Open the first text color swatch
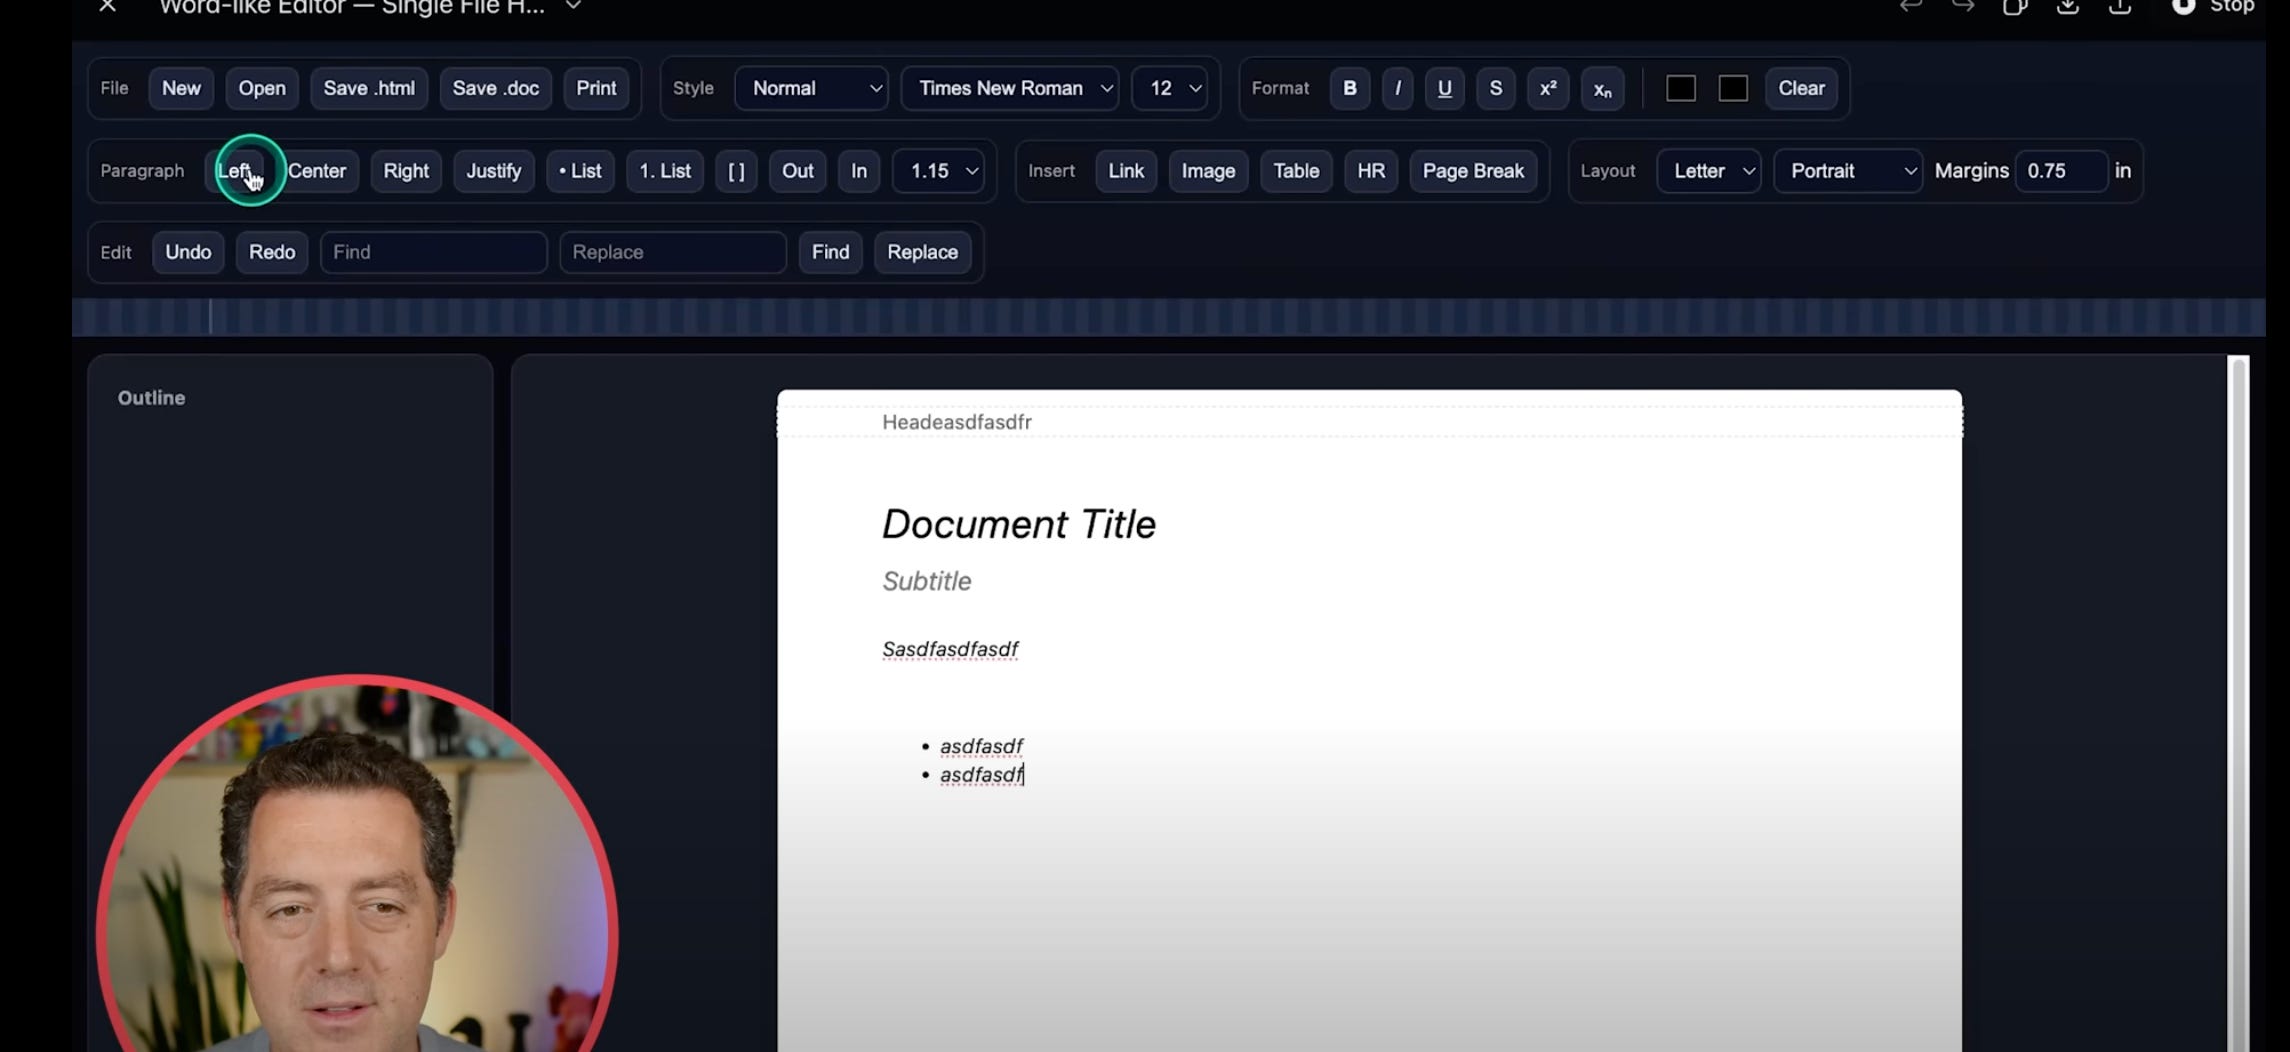 tap(1680, 88)
